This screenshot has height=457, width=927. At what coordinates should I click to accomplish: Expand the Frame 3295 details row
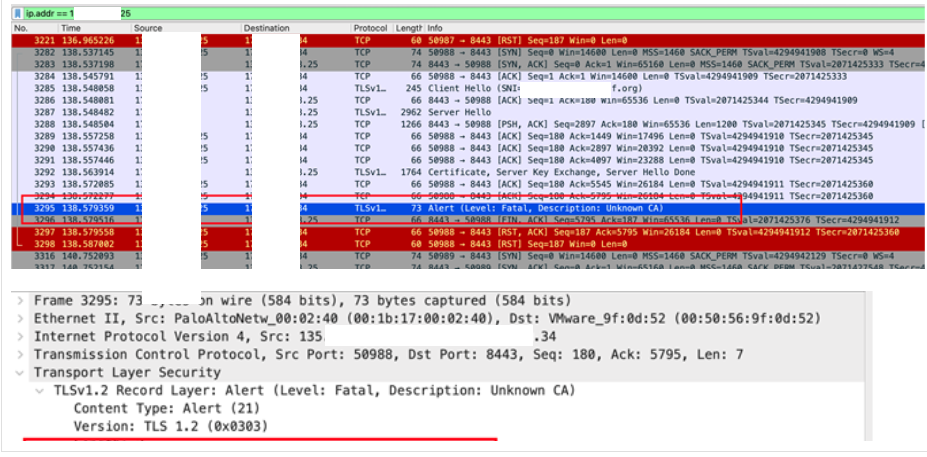[20, 300]
